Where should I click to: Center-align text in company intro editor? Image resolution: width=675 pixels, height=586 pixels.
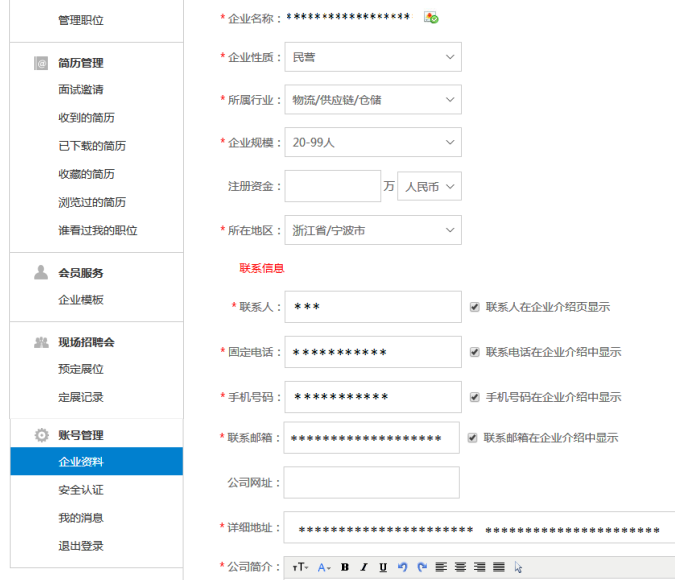(461, 567)
